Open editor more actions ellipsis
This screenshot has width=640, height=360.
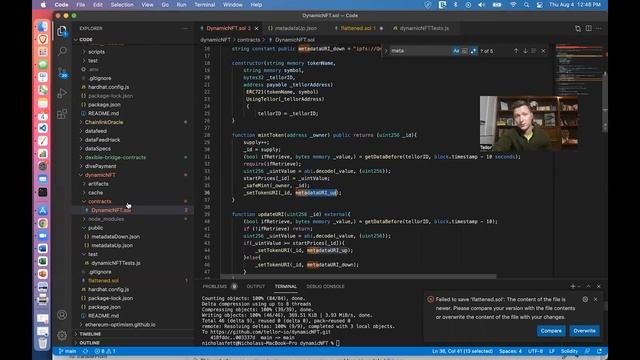(599, 29)
